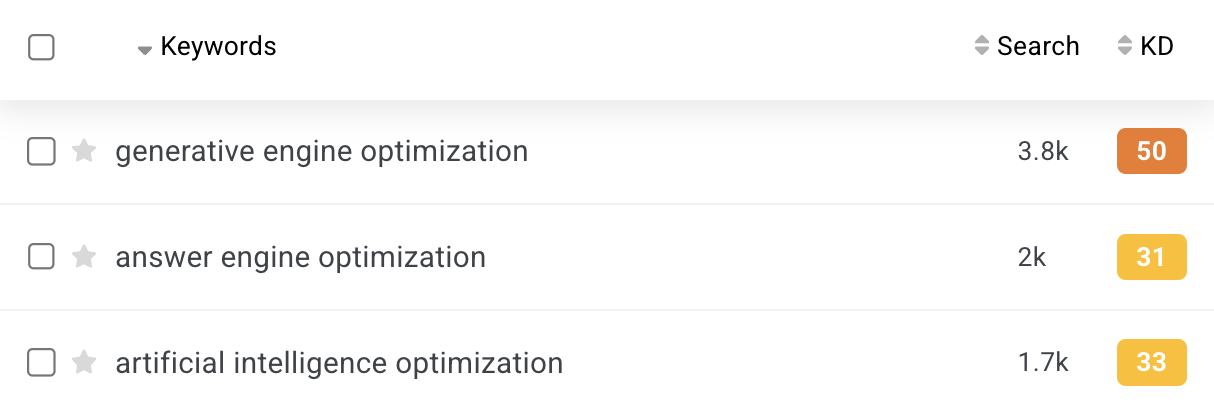
Task: Click the yellow KD badge showing 33
Action: pyautogui.click(x=1152, y=363)
